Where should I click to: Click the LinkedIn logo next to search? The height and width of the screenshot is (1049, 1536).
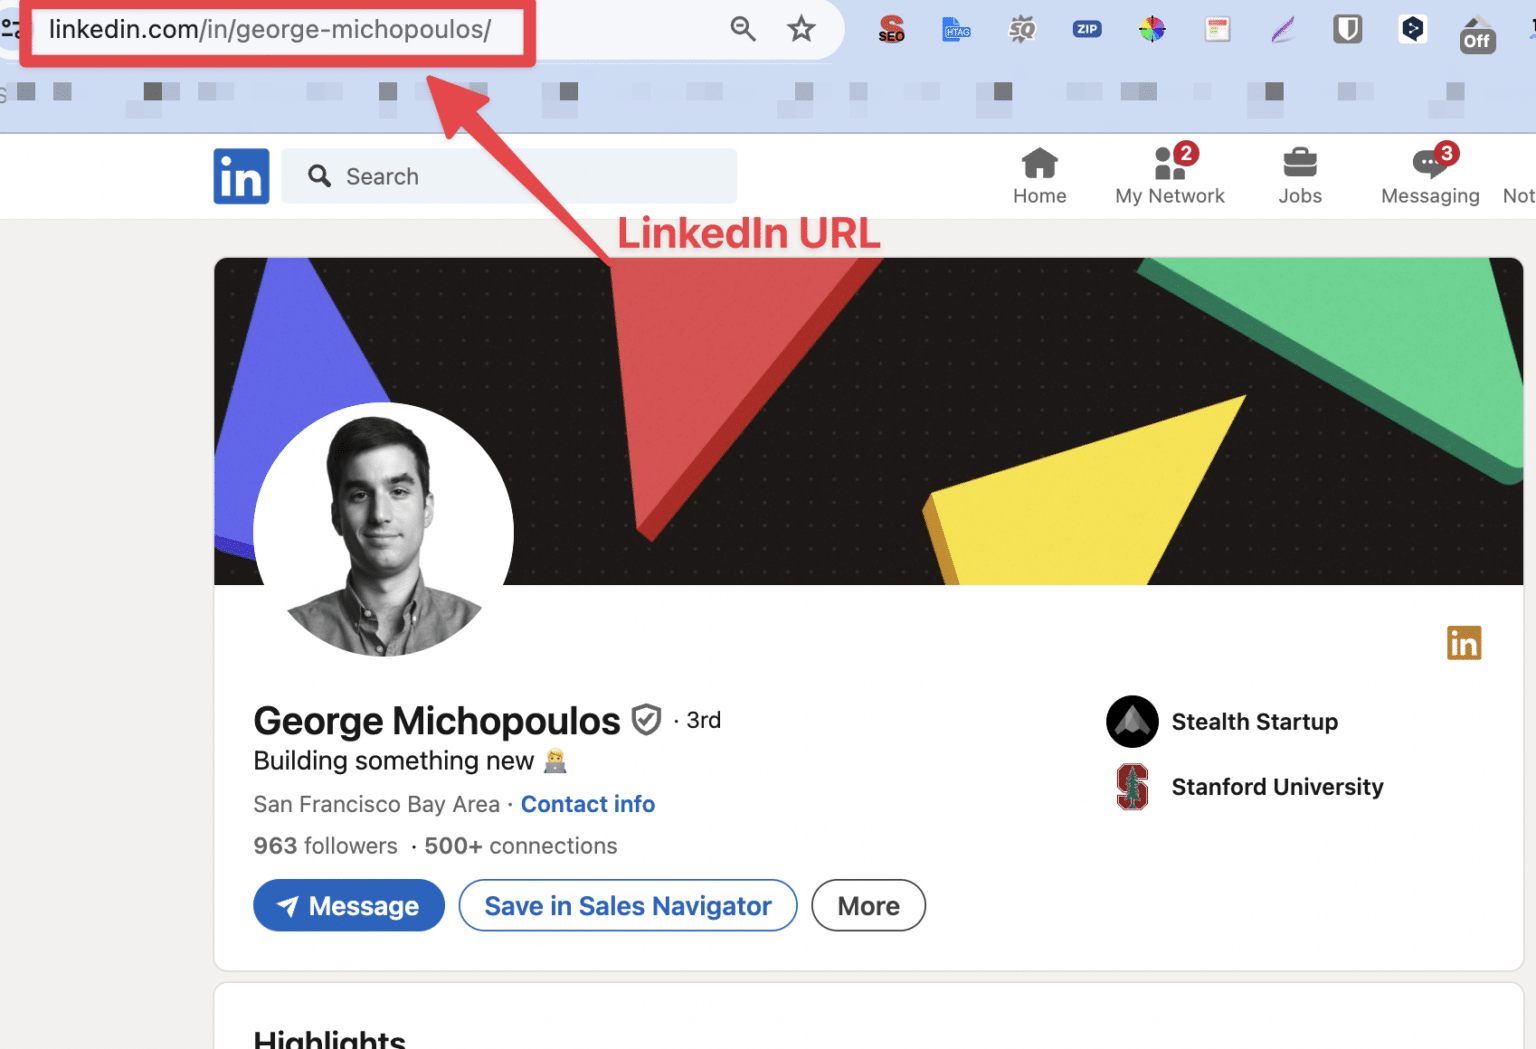pyautogui.click(x=241, y=175)
